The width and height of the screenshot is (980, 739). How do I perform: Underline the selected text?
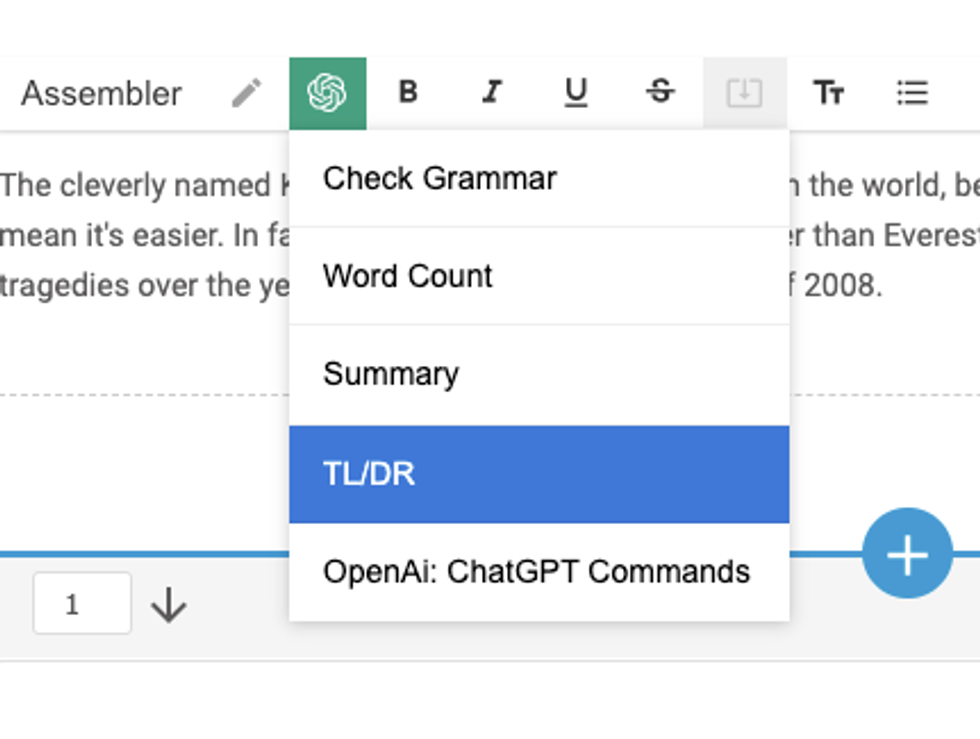575,93
